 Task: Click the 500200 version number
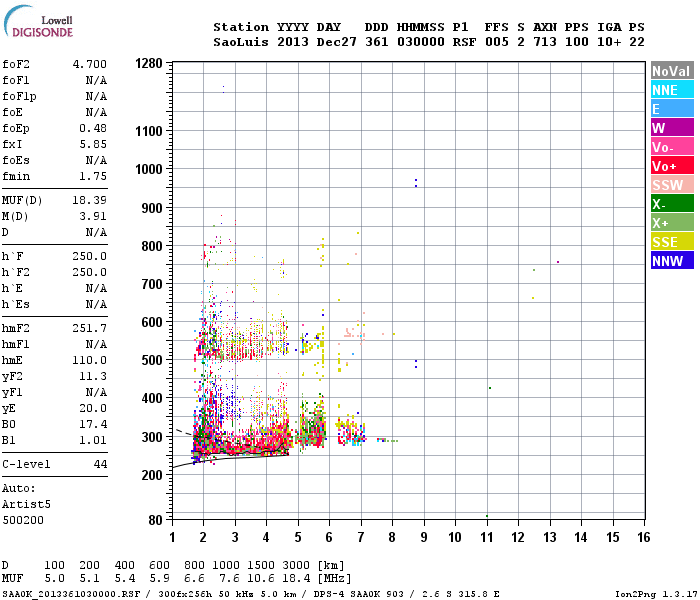[23, 520]
